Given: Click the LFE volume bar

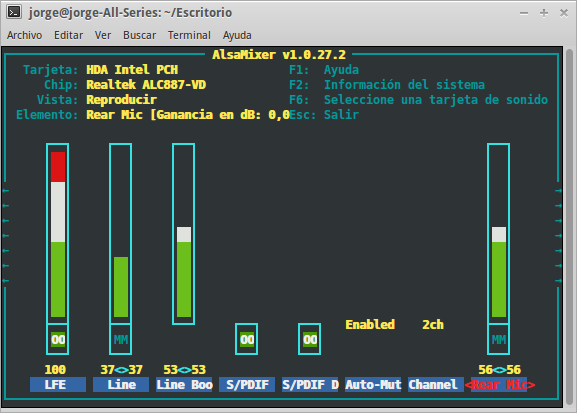Looking at the screenshot, I should point(58,234).
